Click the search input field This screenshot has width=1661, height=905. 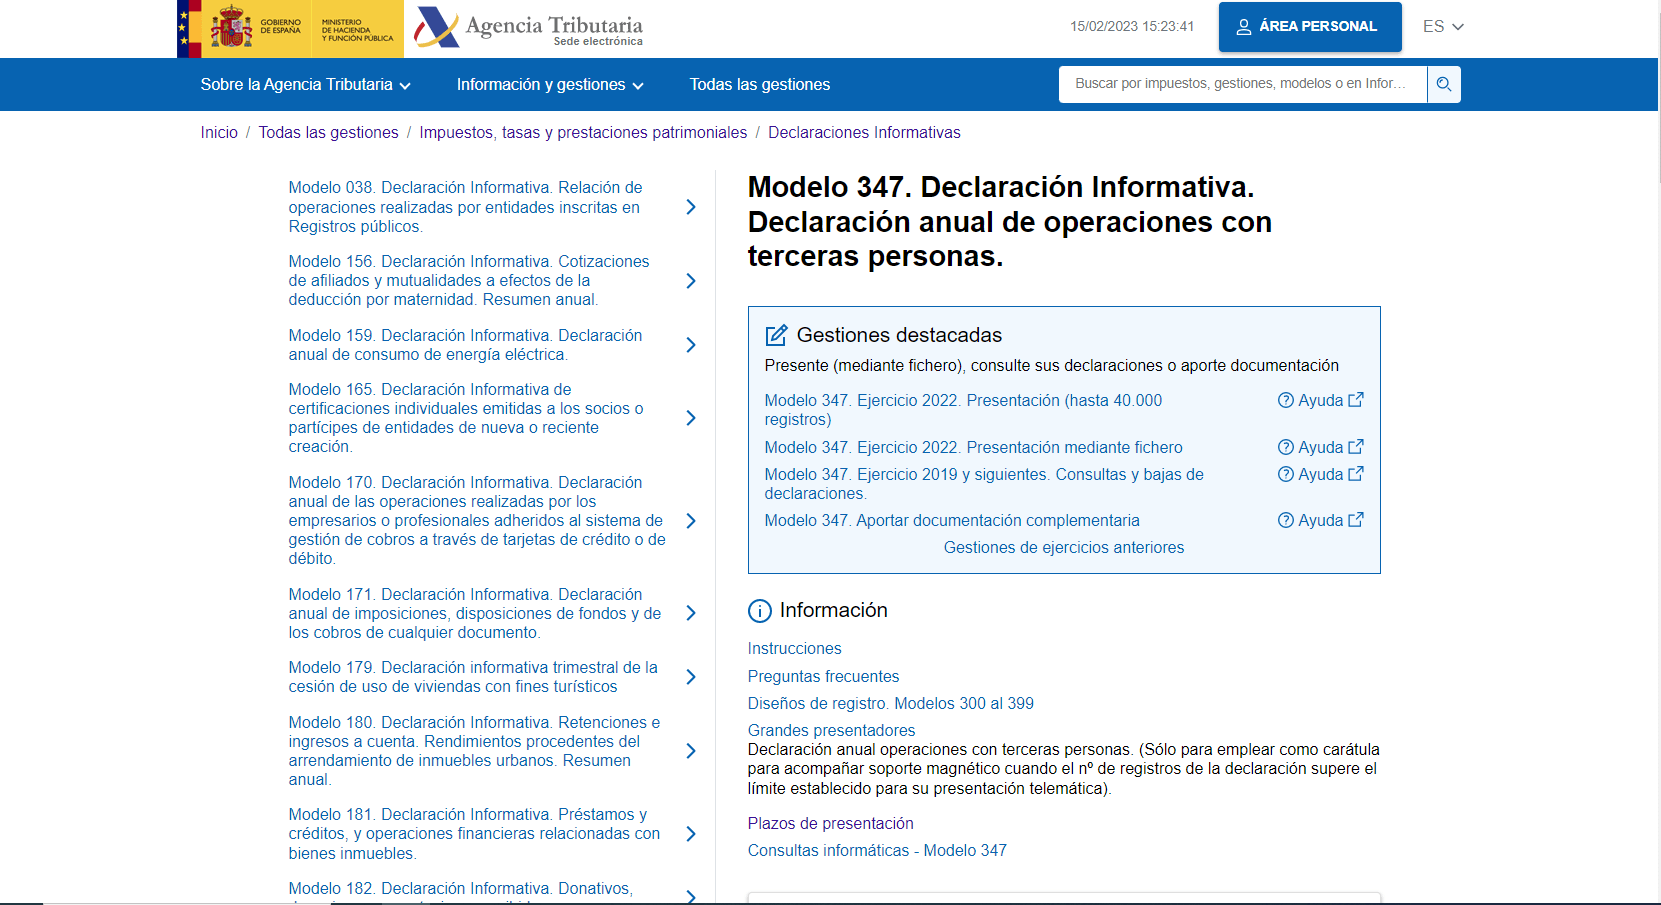click(x=1241, y=84)
